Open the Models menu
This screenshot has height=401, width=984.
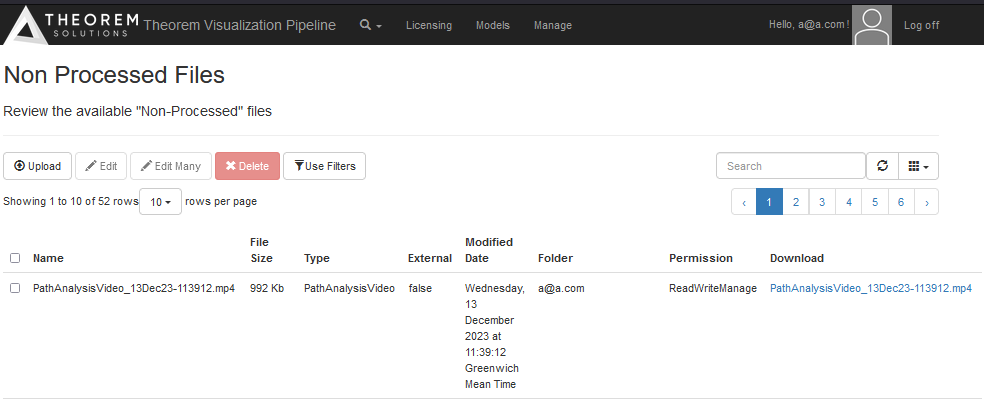(492, 25)
